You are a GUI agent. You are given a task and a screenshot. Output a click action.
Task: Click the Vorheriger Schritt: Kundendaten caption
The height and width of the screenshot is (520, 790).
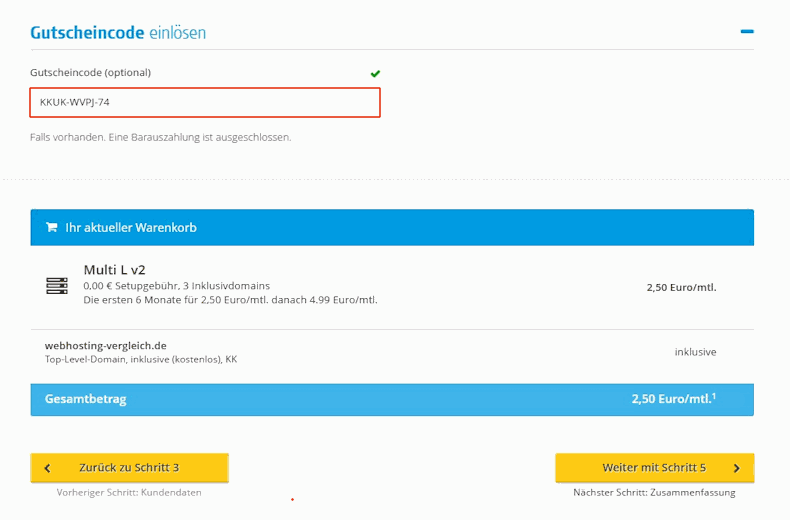[x=129, y=492]
